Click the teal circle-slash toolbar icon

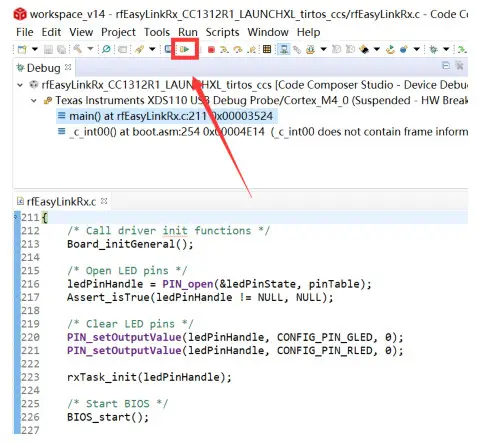click(106, 49)
